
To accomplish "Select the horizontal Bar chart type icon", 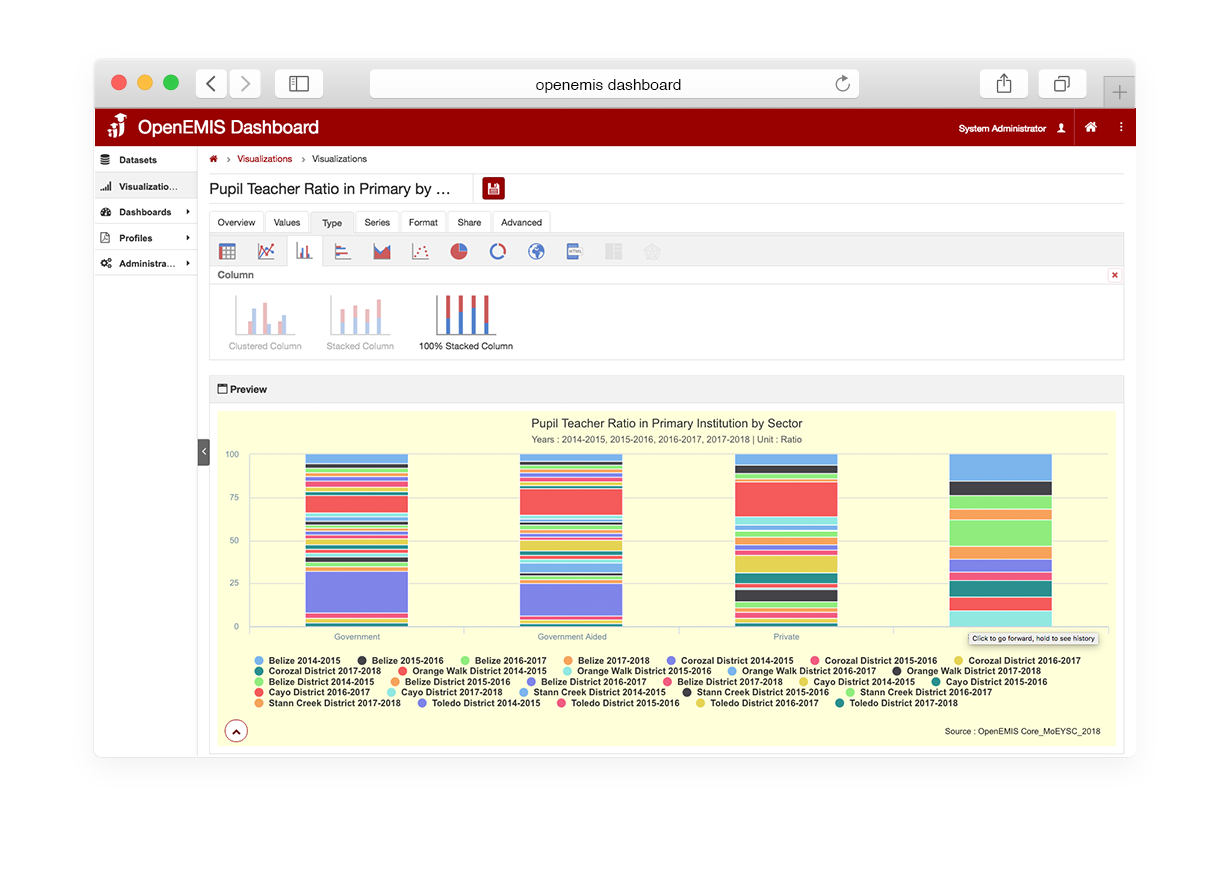I will coord(343,252).
